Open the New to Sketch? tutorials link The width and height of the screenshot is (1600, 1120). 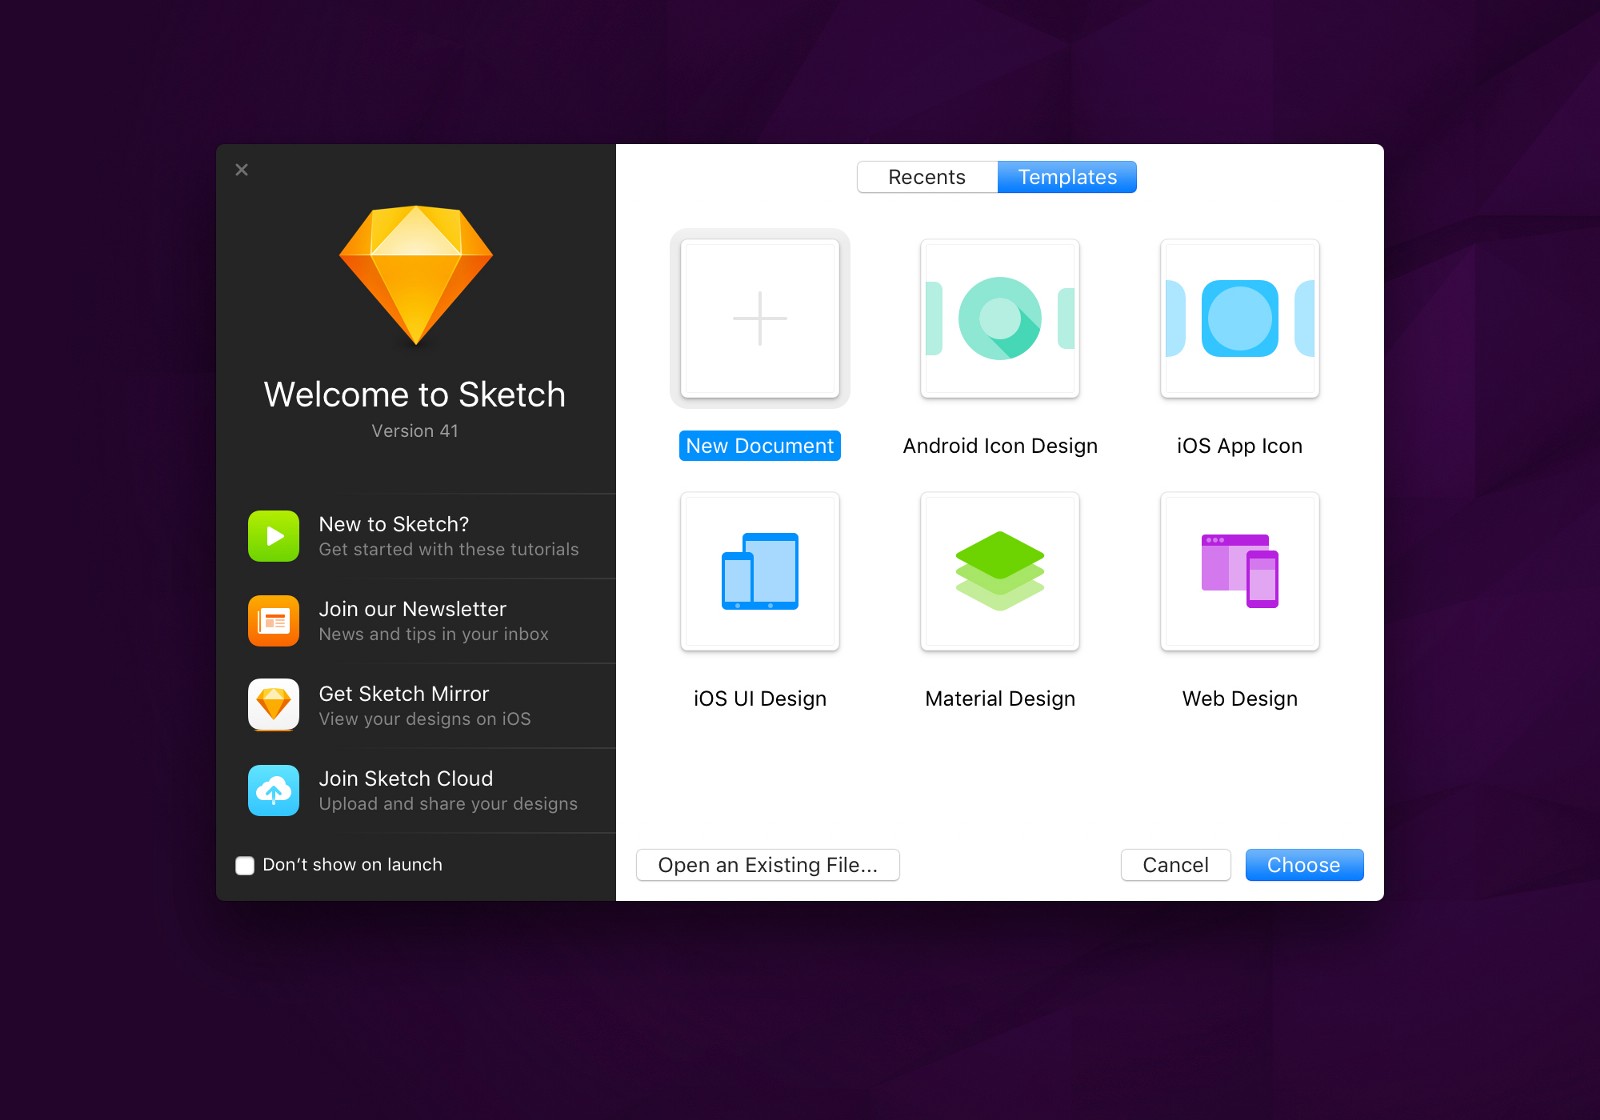click(394, 524)
